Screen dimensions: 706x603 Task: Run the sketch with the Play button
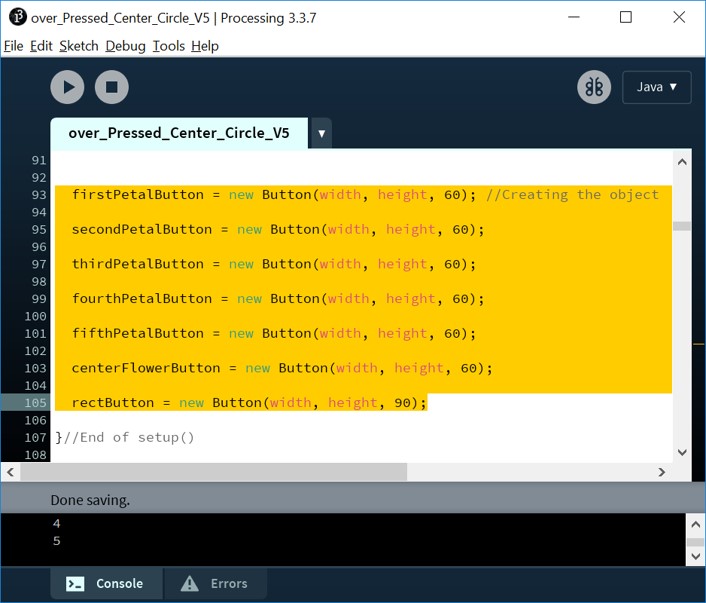67,87
